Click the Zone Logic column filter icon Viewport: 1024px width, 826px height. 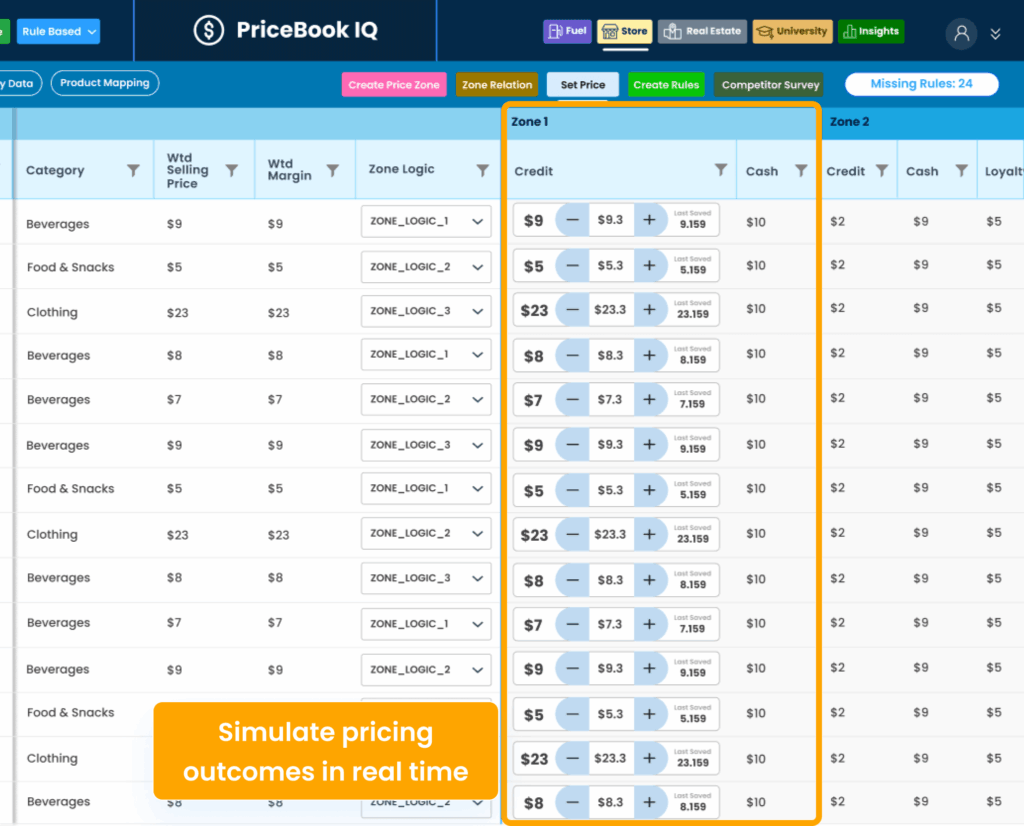(x=482, y=171)
